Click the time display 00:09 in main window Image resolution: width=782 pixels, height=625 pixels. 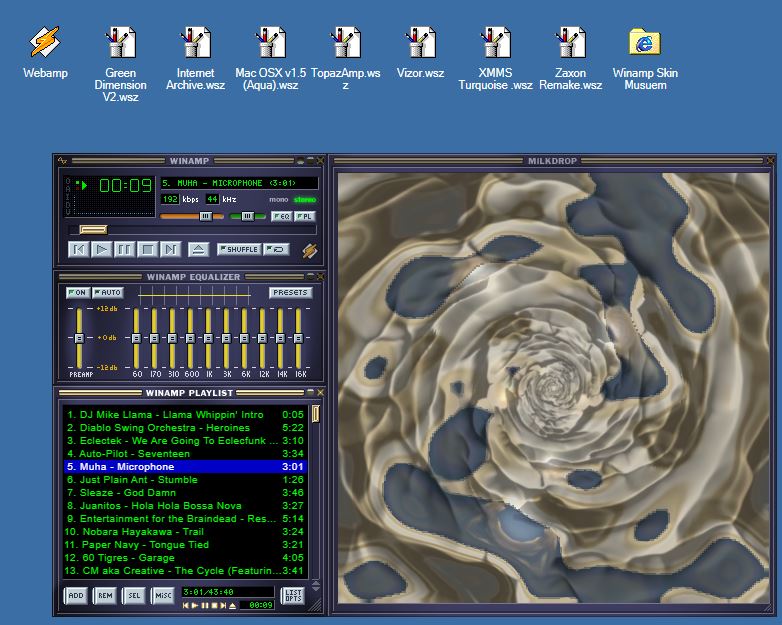click(125, 186)
